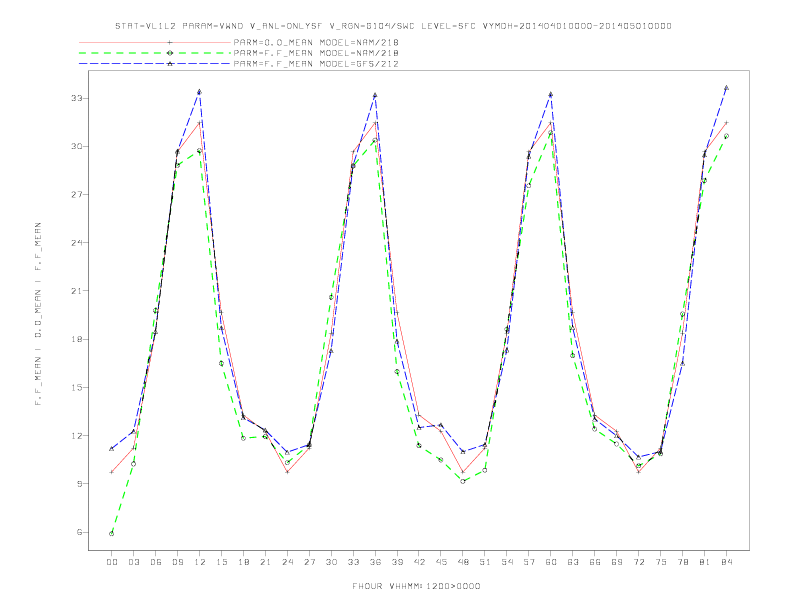Click x-axis tick label 45
The image size is (792, 612).
click(441, 562)
